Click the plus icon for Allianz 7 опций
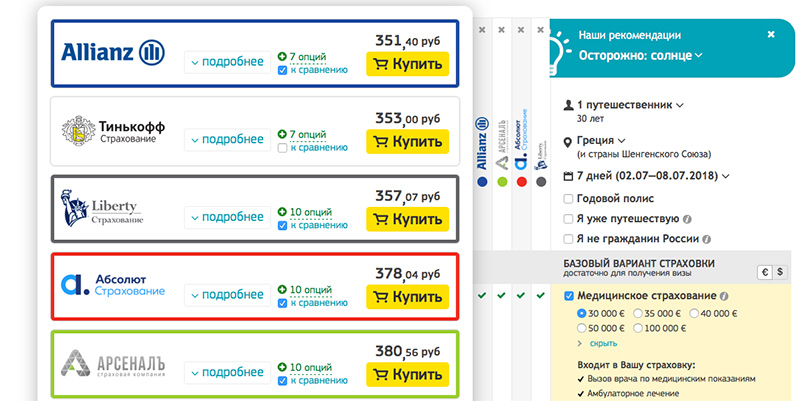Image resolution: width=800 pixels, height=401 pixels. click(282, 57)
